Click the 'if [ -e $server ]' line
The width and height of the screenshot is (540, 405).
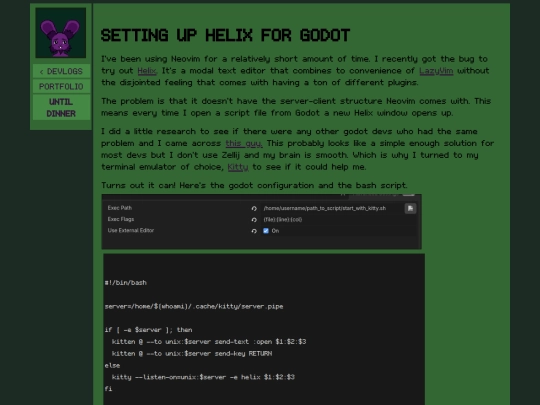(x=148, y=330)
